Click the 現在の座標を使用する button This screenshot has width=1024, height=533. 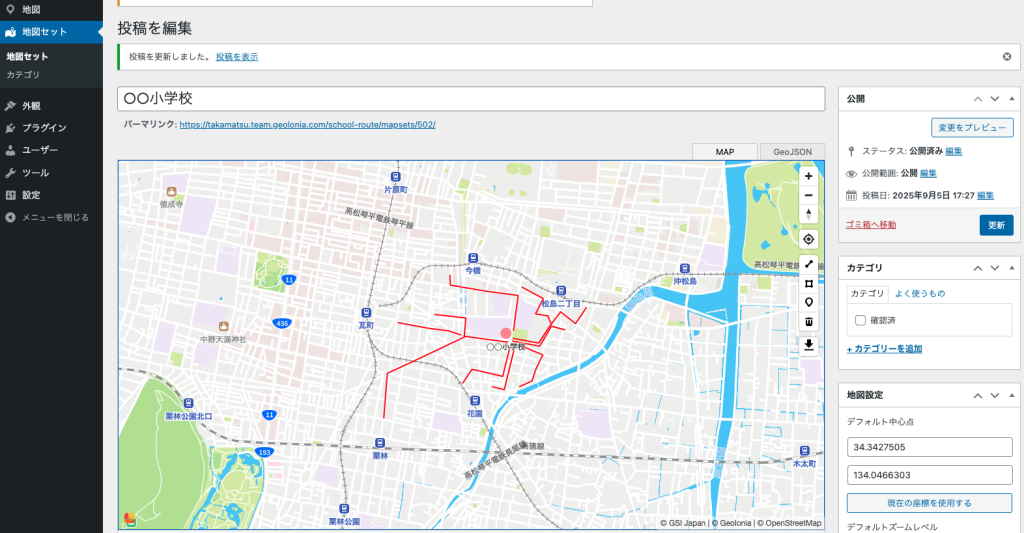[x=930, y=502]
